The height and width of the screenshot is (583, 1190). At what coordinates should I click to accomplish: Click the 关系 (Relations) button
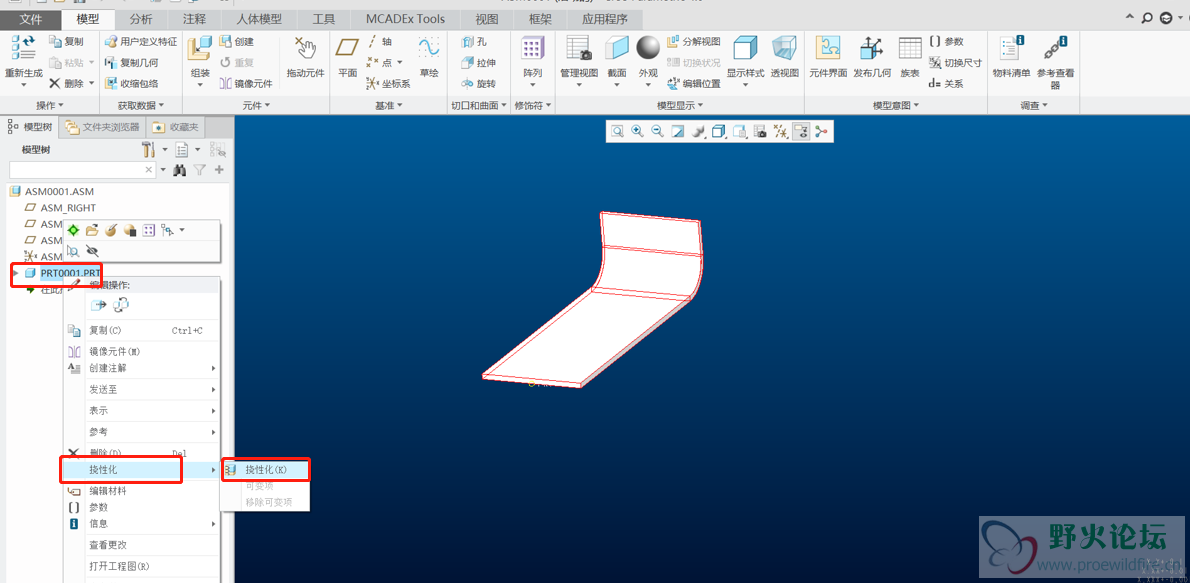click(946, 84)
